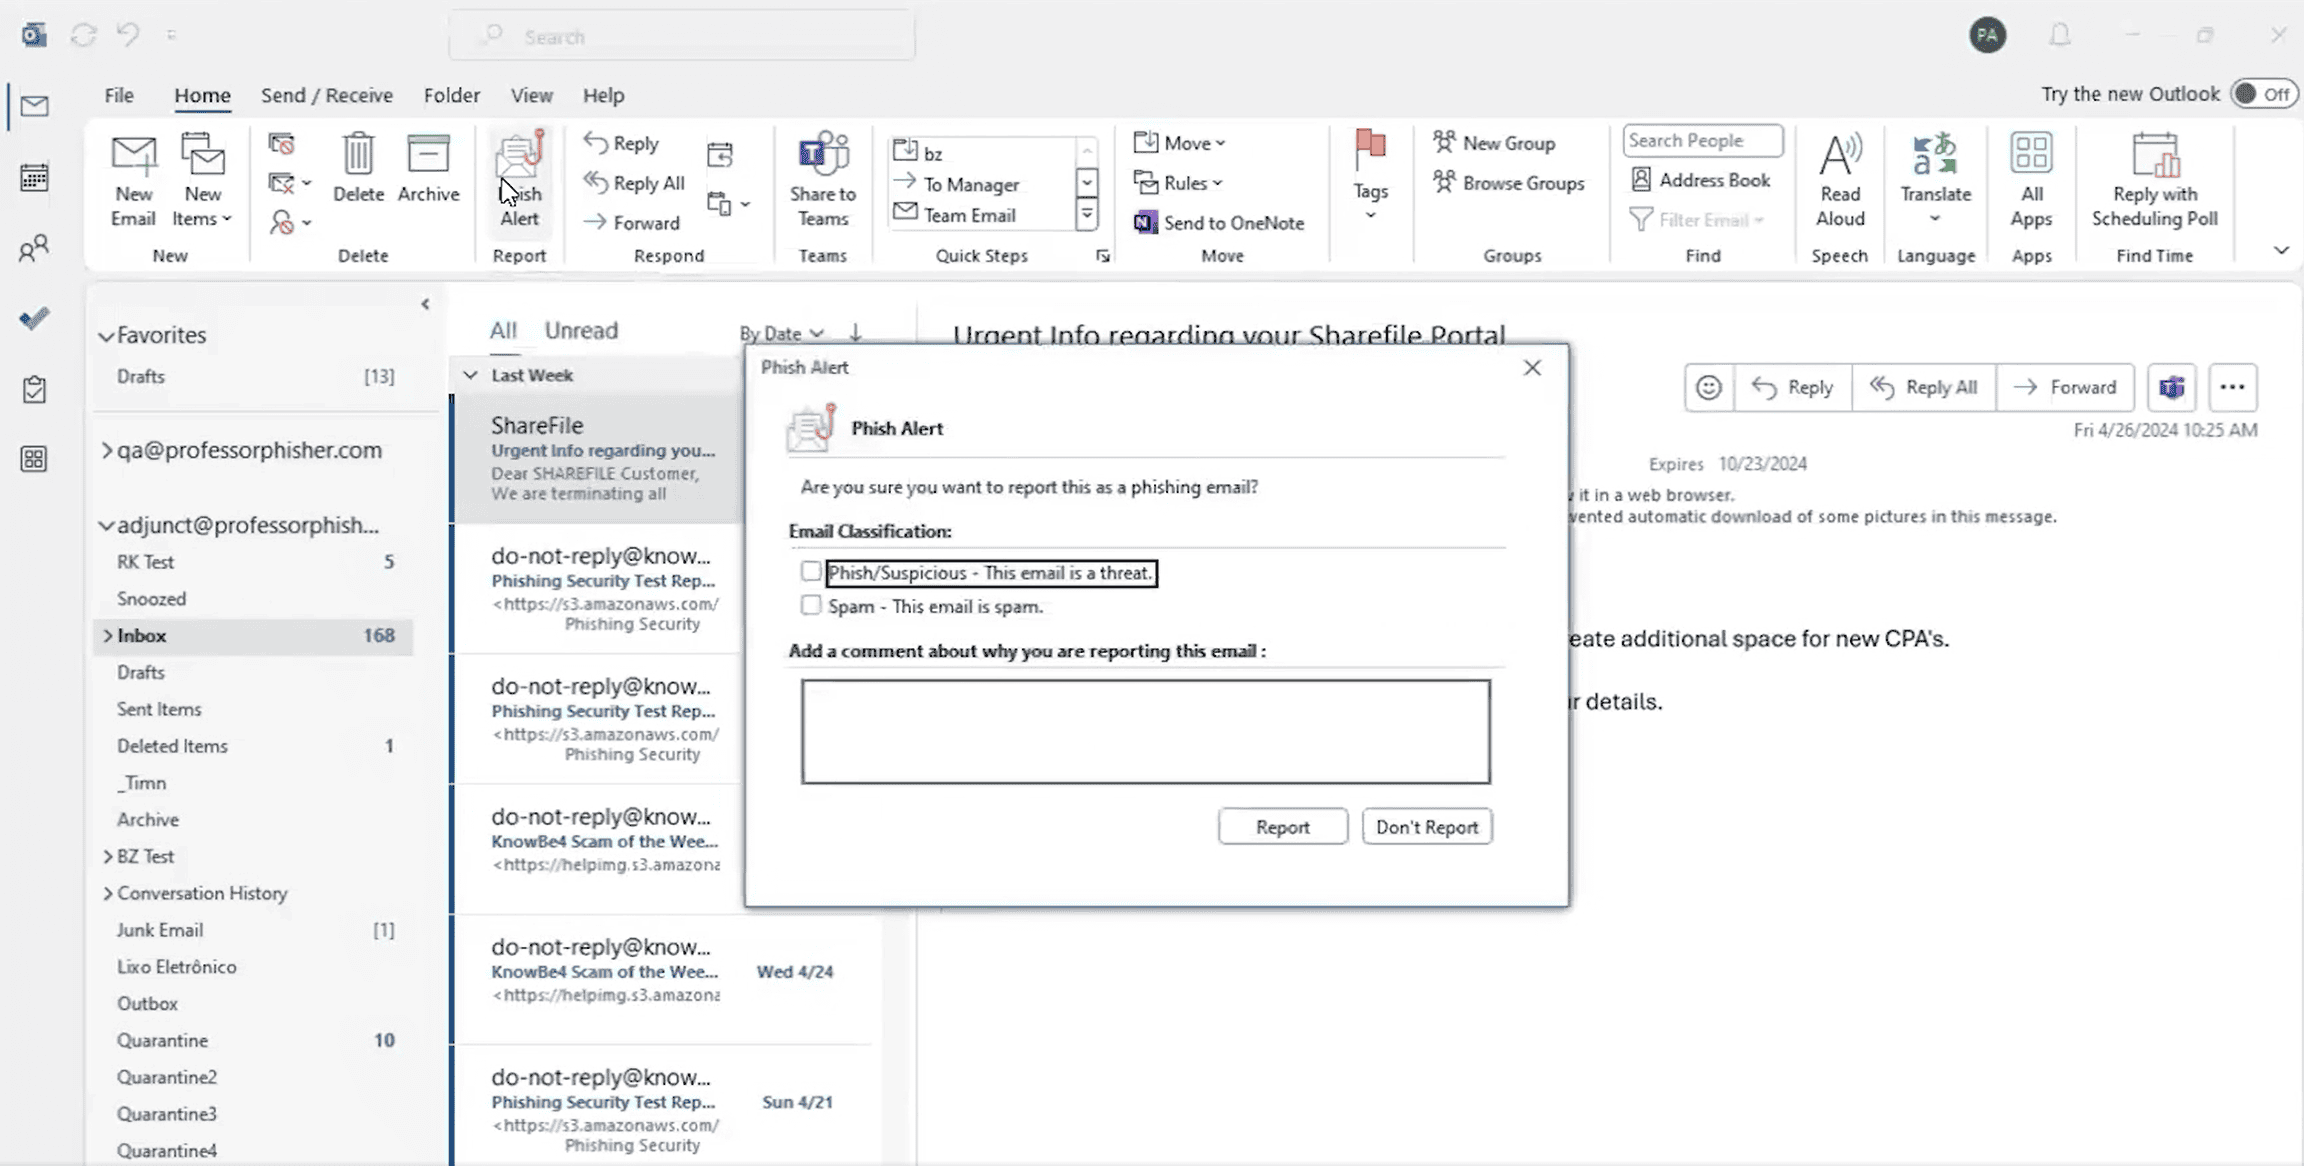2304x1166 pixels.
Task: Click the comment text box
Action: tap(1145, 731)
